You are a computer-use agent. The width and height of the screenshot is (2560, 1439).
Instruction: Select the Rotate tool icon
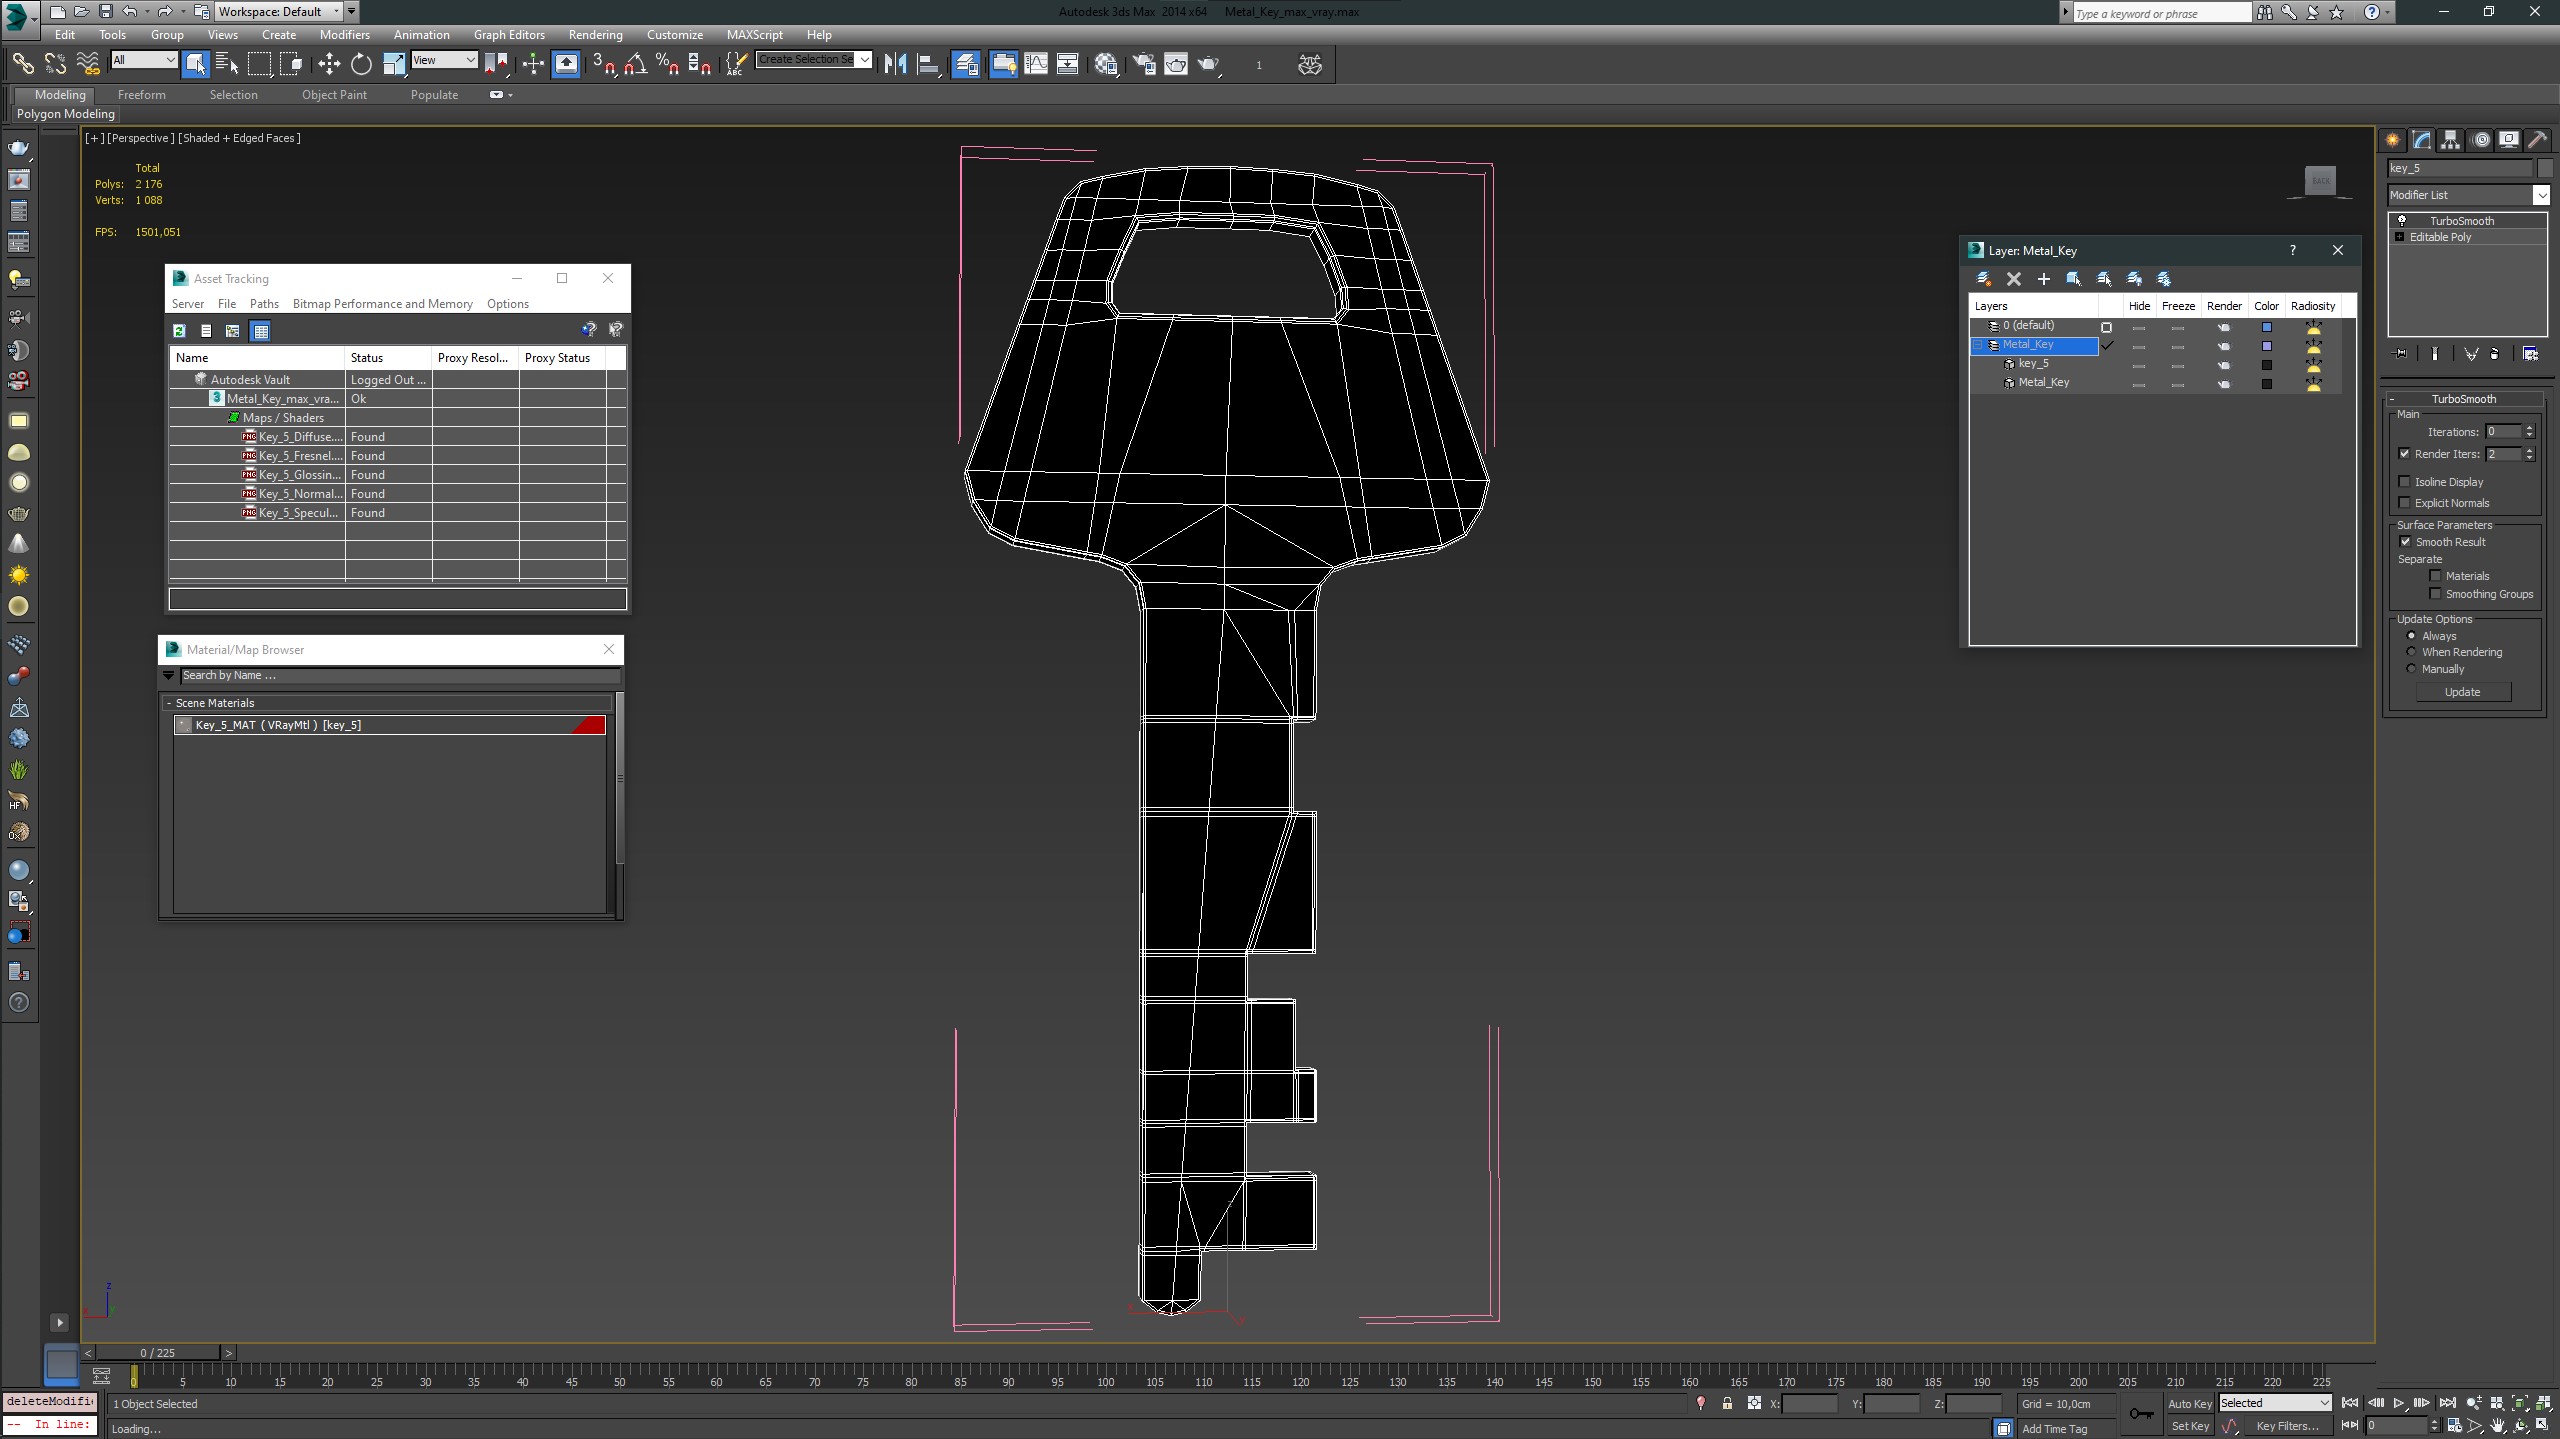click(361, 64)
